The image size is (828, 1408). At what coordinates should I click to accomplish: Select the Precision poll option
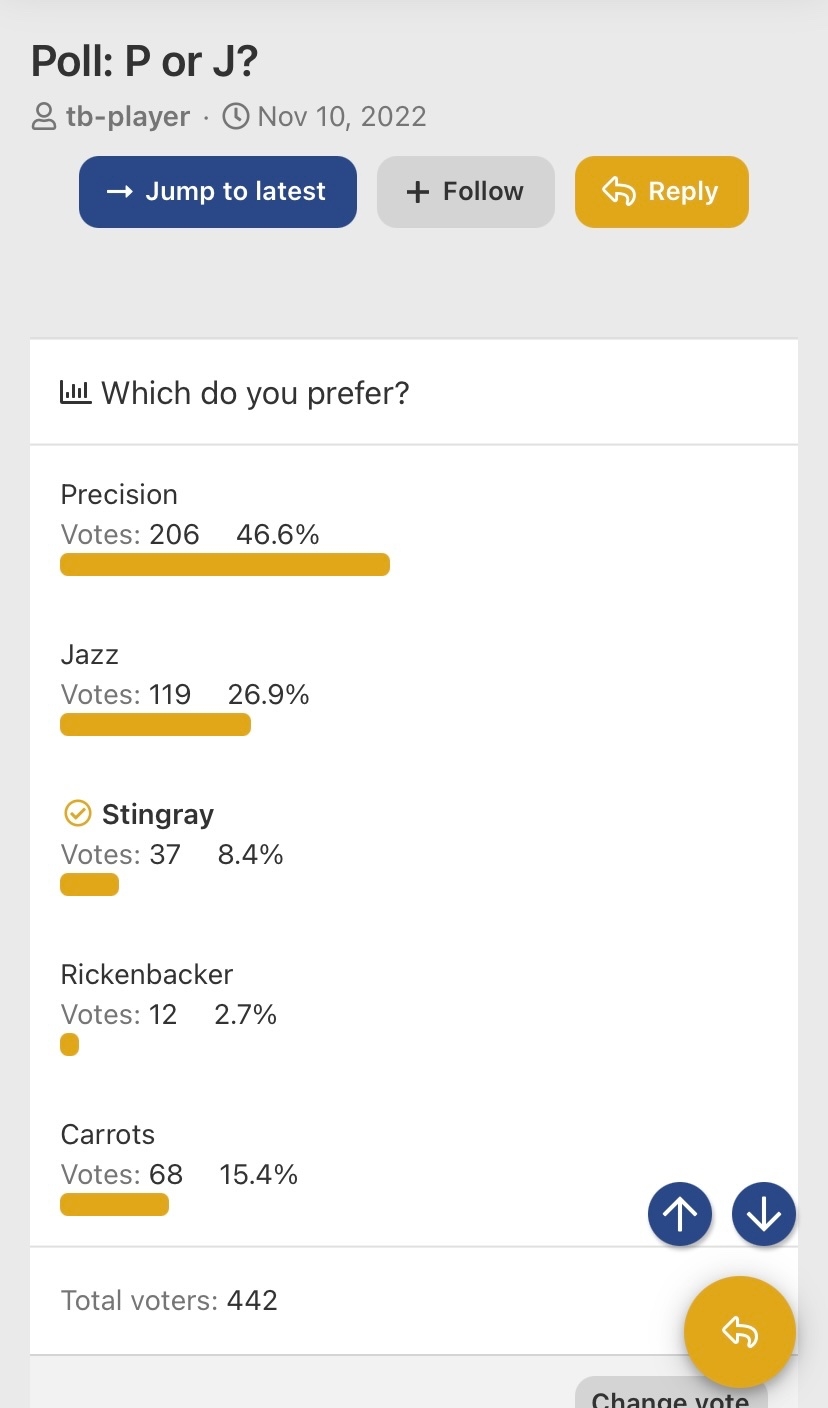[x=119, y=494]
